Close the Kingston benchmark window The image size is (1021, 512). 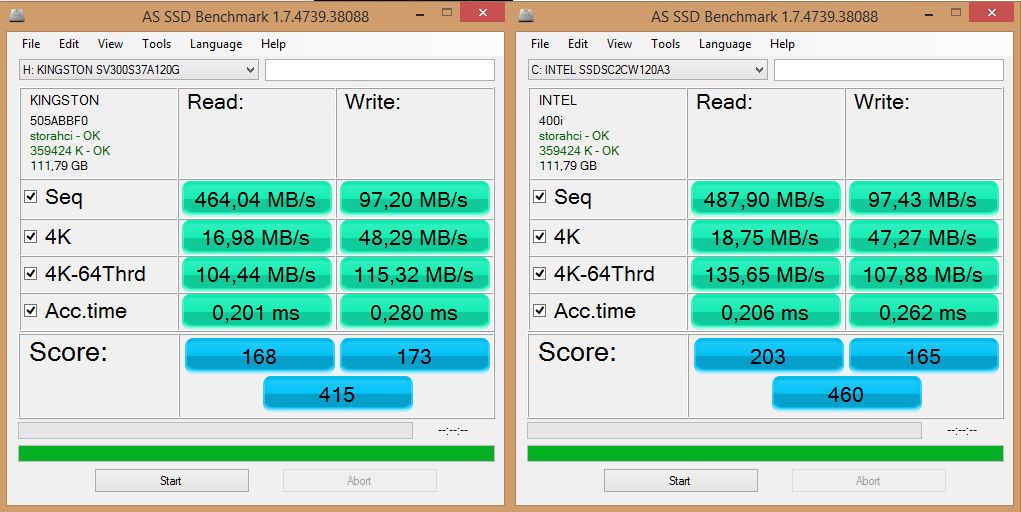click(x=482, y=12)
